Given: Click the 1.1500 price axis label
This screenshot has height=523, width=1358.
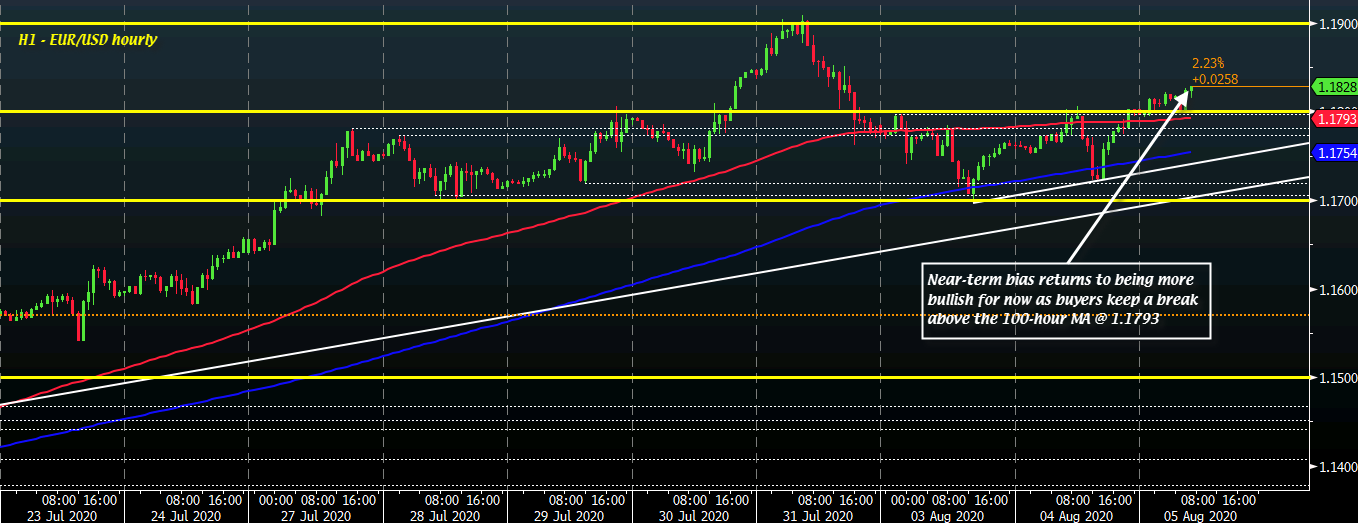Looking at the screenshot, I should pos(1336,379).
